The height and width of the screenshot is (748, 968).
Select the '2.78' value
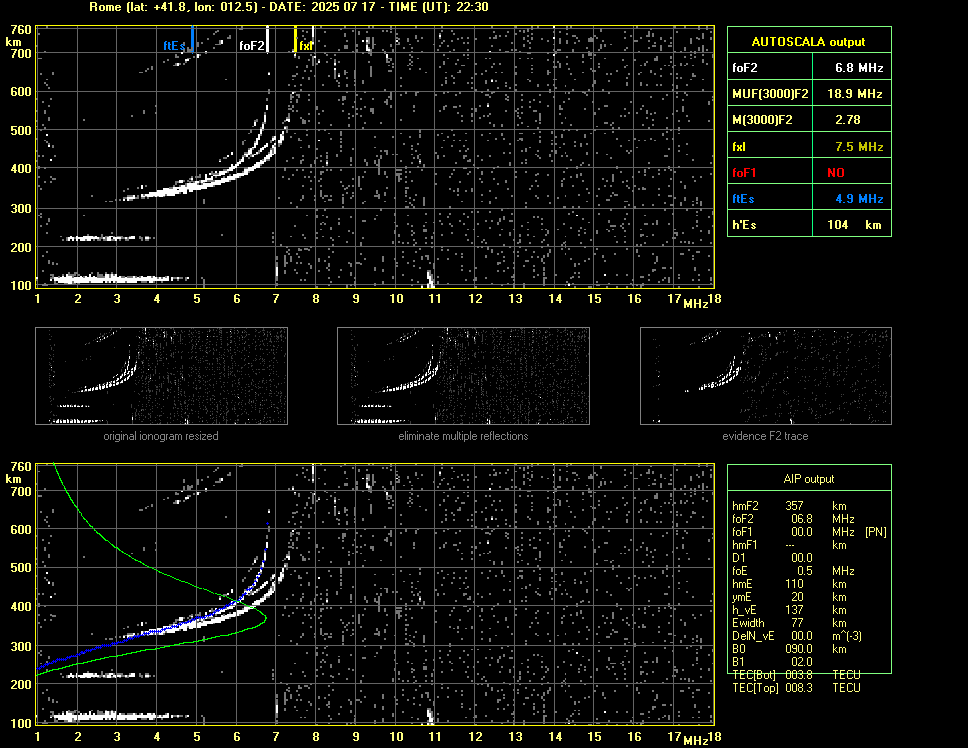click(x=848, y=120)
